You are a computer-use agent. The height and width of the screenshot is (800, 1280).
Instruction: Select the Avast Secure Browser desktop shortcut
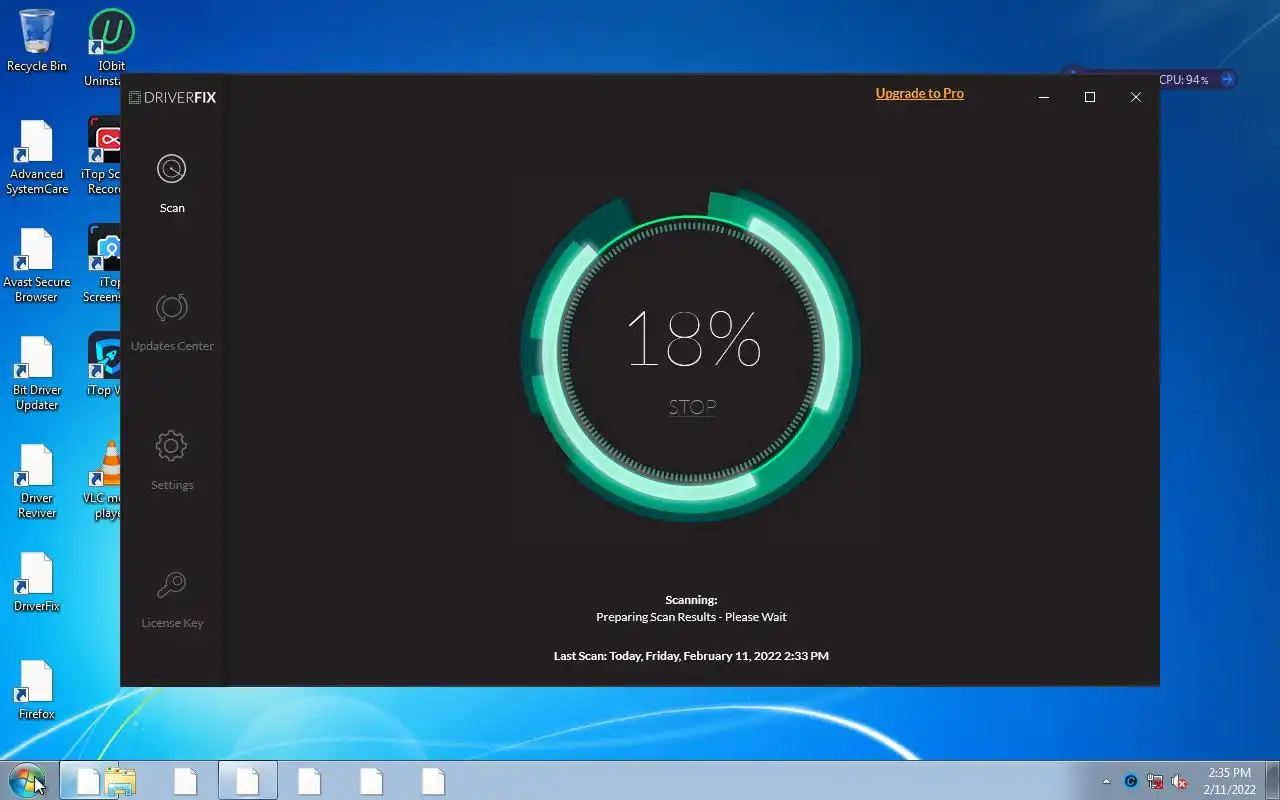point(37,265)
